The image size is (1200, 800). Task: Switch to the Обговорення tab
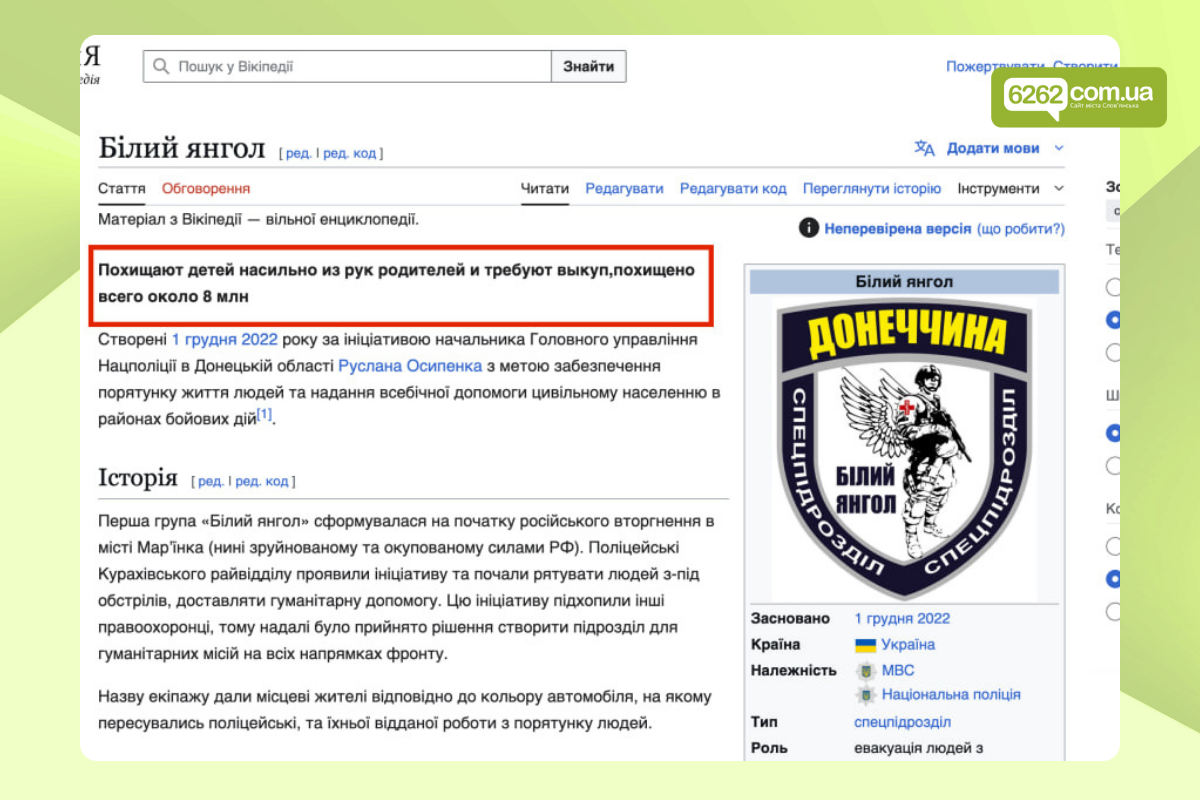click(x=206, y=188)
